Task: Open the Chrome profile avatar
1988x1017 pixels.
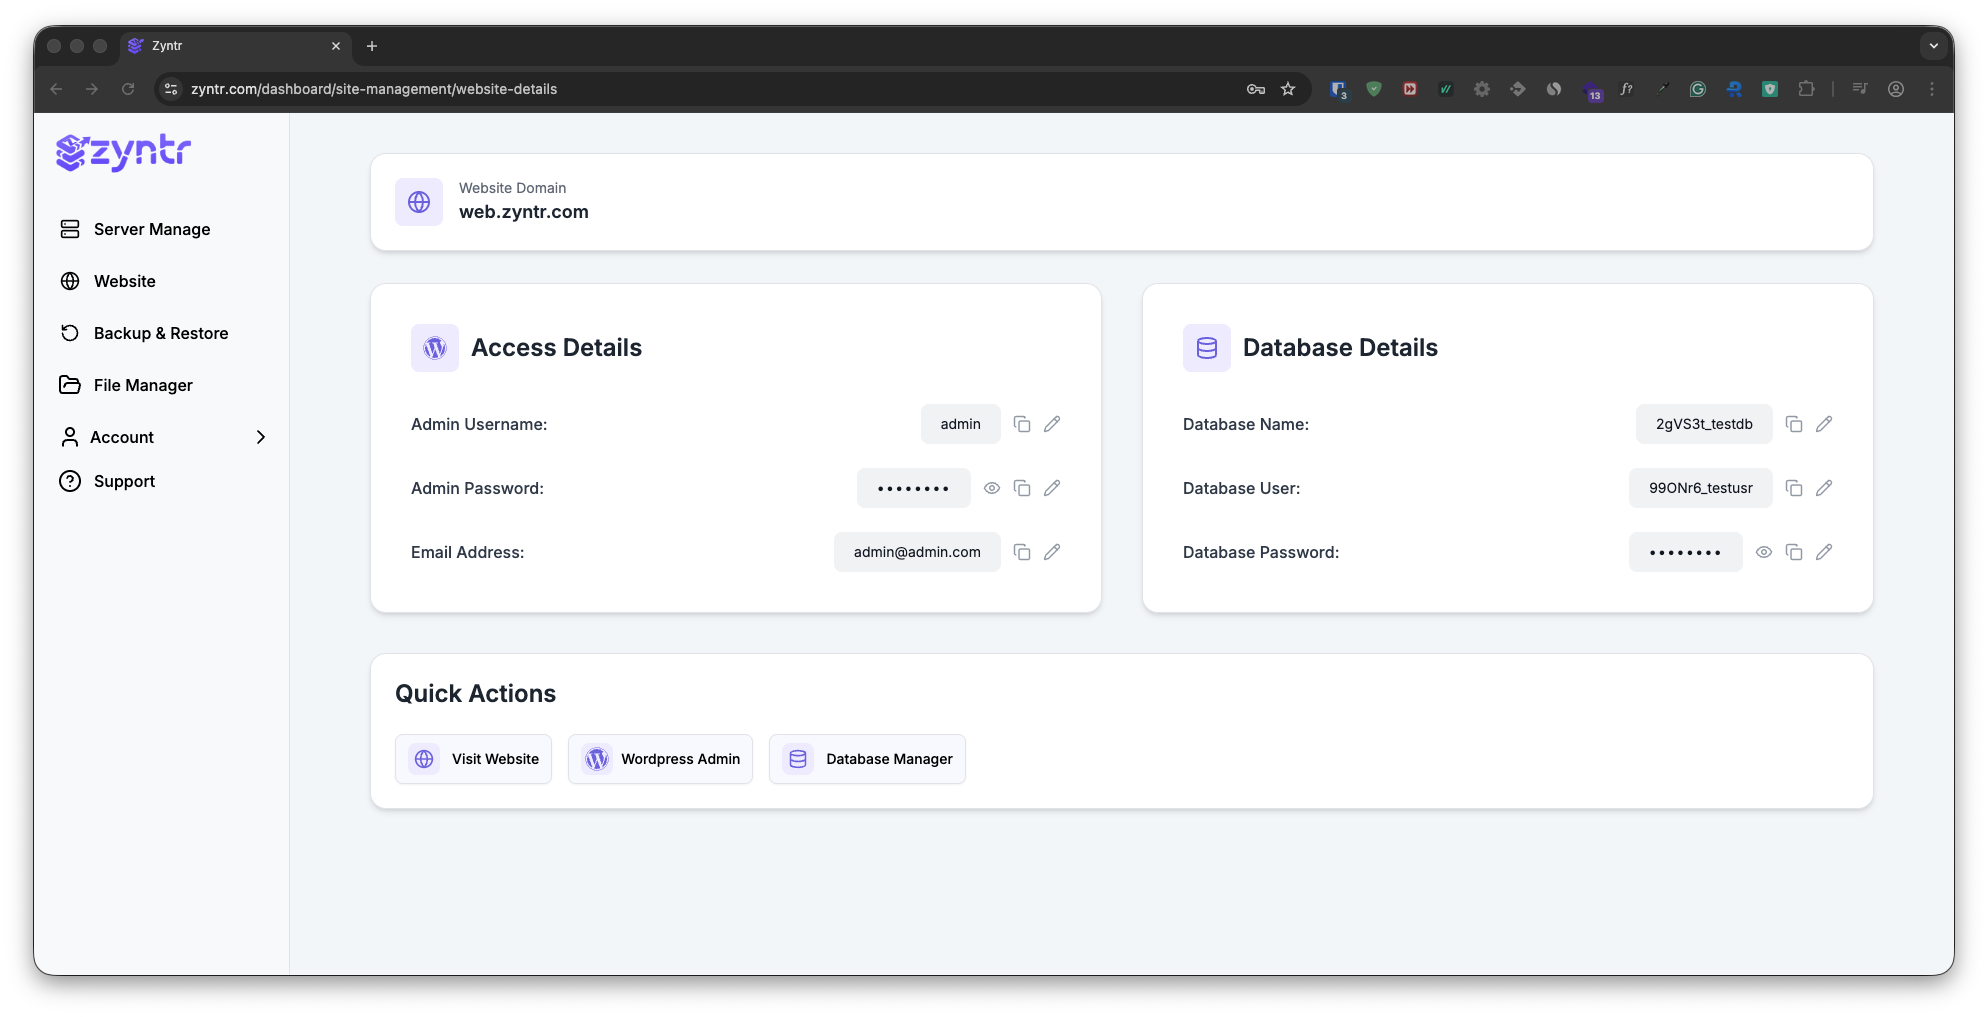Action: [1896, 89]
